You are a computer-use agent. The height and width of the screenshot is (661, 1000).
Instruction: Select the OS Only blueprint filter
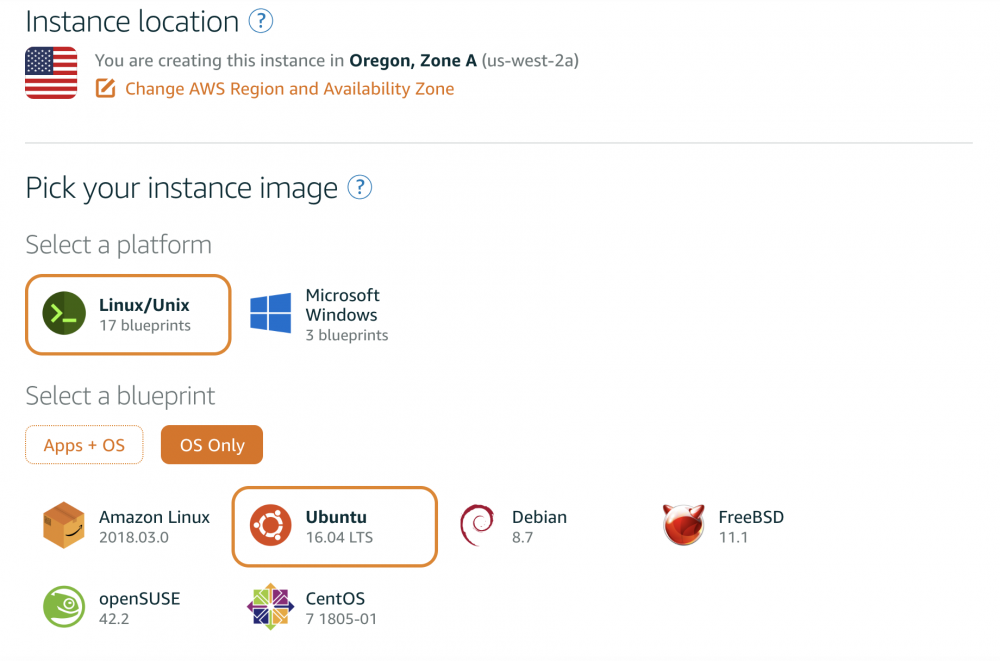tap(211, 444)
